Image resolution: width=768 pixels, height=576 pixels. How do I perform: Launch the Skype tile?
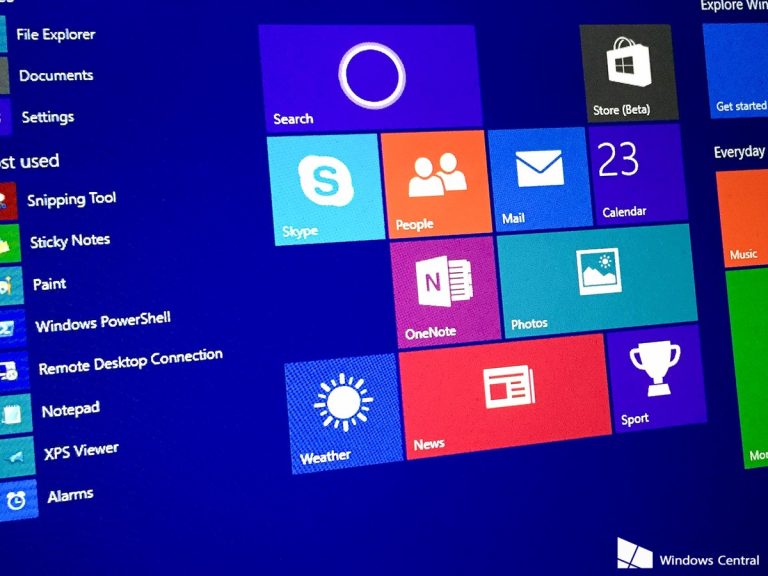pos(325,188)
